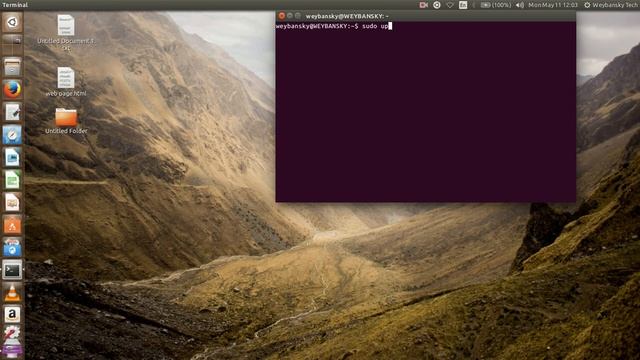Viewport: 640px width, 360px height.
Task: Open the clock showing Mon May 11 12:03
Action: pyautogui.click(x=553, y=5)
